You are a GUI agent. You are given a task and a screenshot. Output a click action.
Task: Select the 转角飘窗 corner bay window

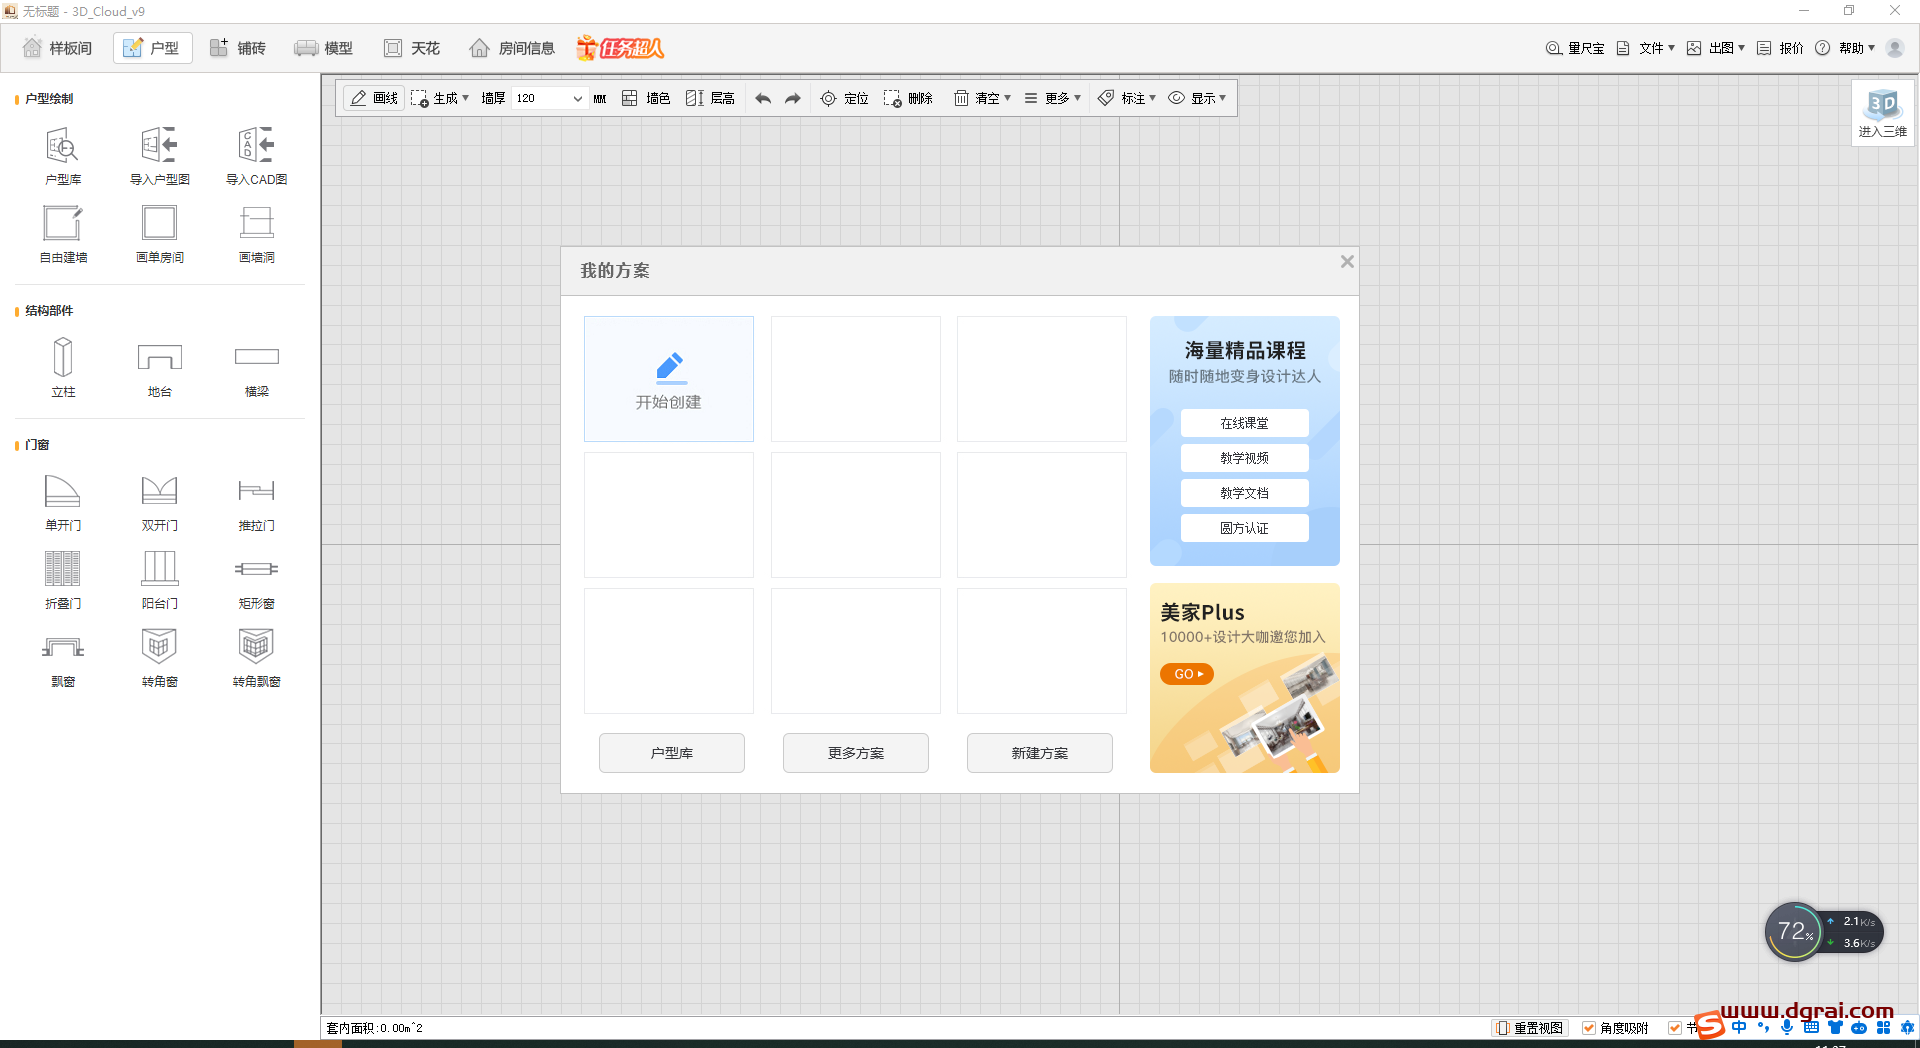click(257, 658)
